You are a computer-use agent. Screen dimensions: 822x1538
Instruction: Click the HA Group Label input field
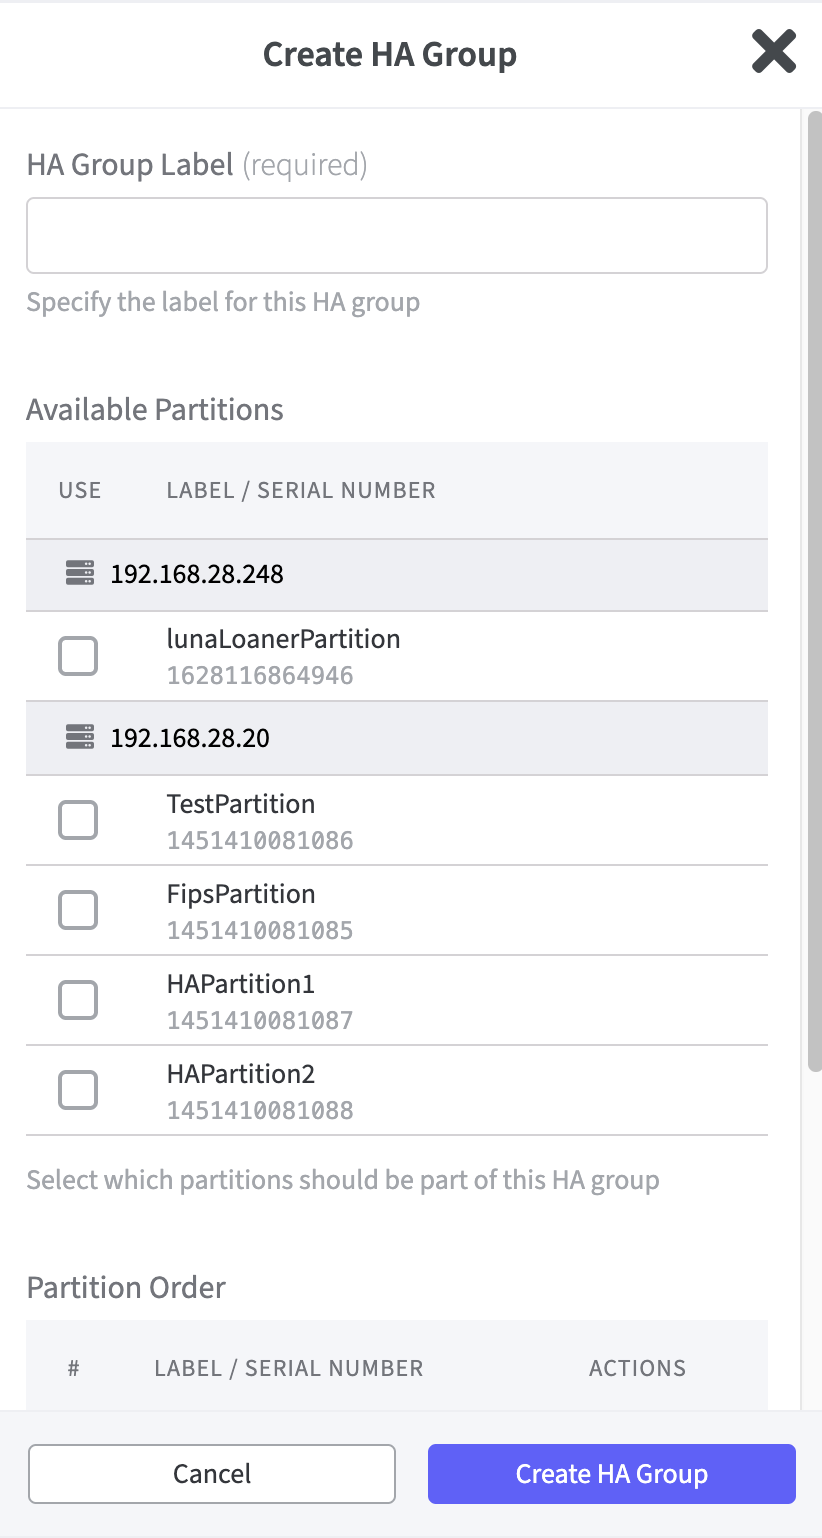pos(396,235)
